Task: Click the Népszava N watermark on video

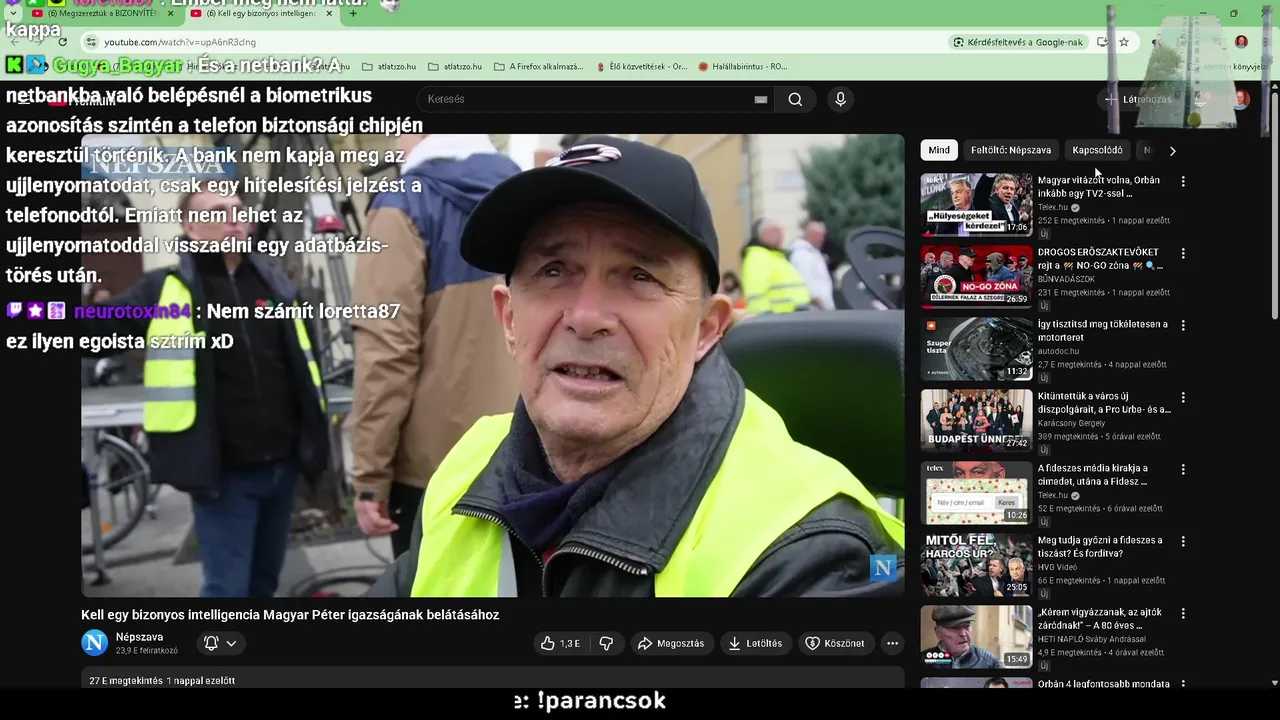Action: [x=883, y=568]
